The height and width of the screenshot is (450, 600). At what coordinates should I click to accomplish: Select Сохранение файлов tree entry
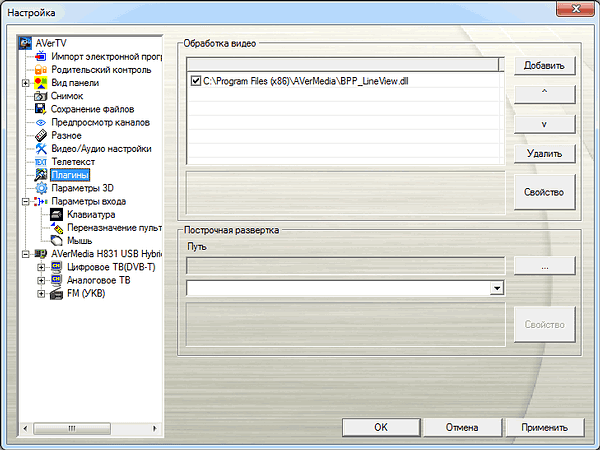click(x=92, y=109)
